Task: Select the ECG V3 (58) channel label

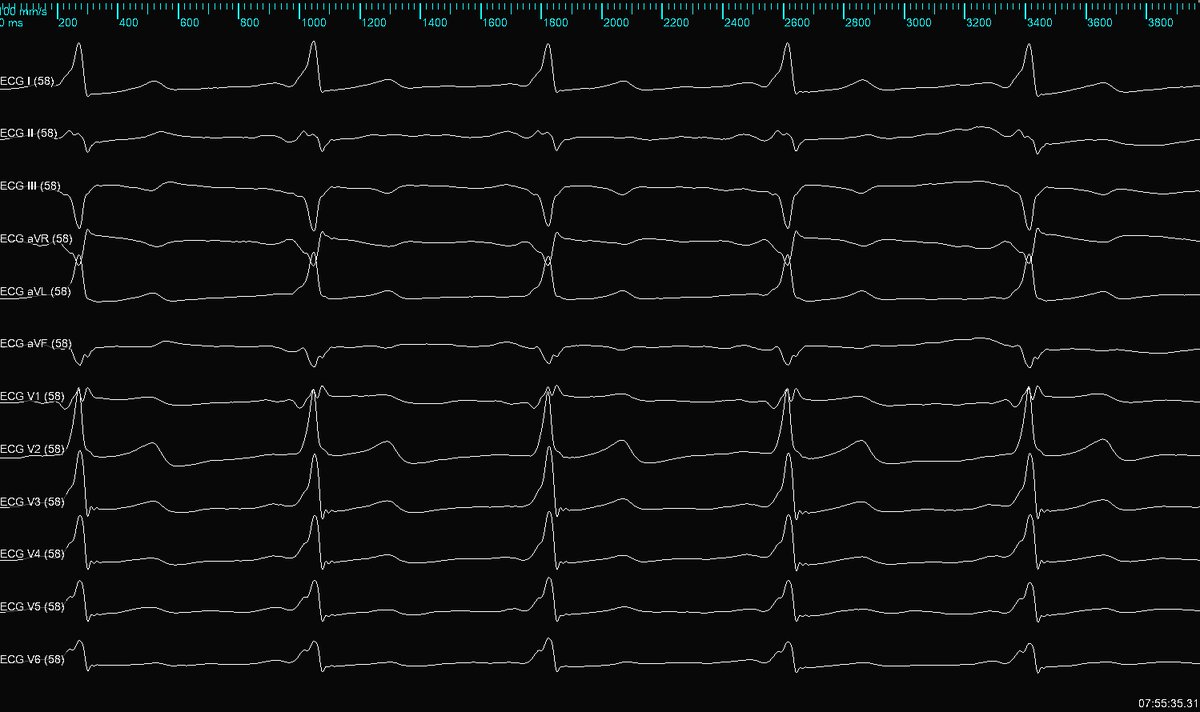Action: (32, 501)
